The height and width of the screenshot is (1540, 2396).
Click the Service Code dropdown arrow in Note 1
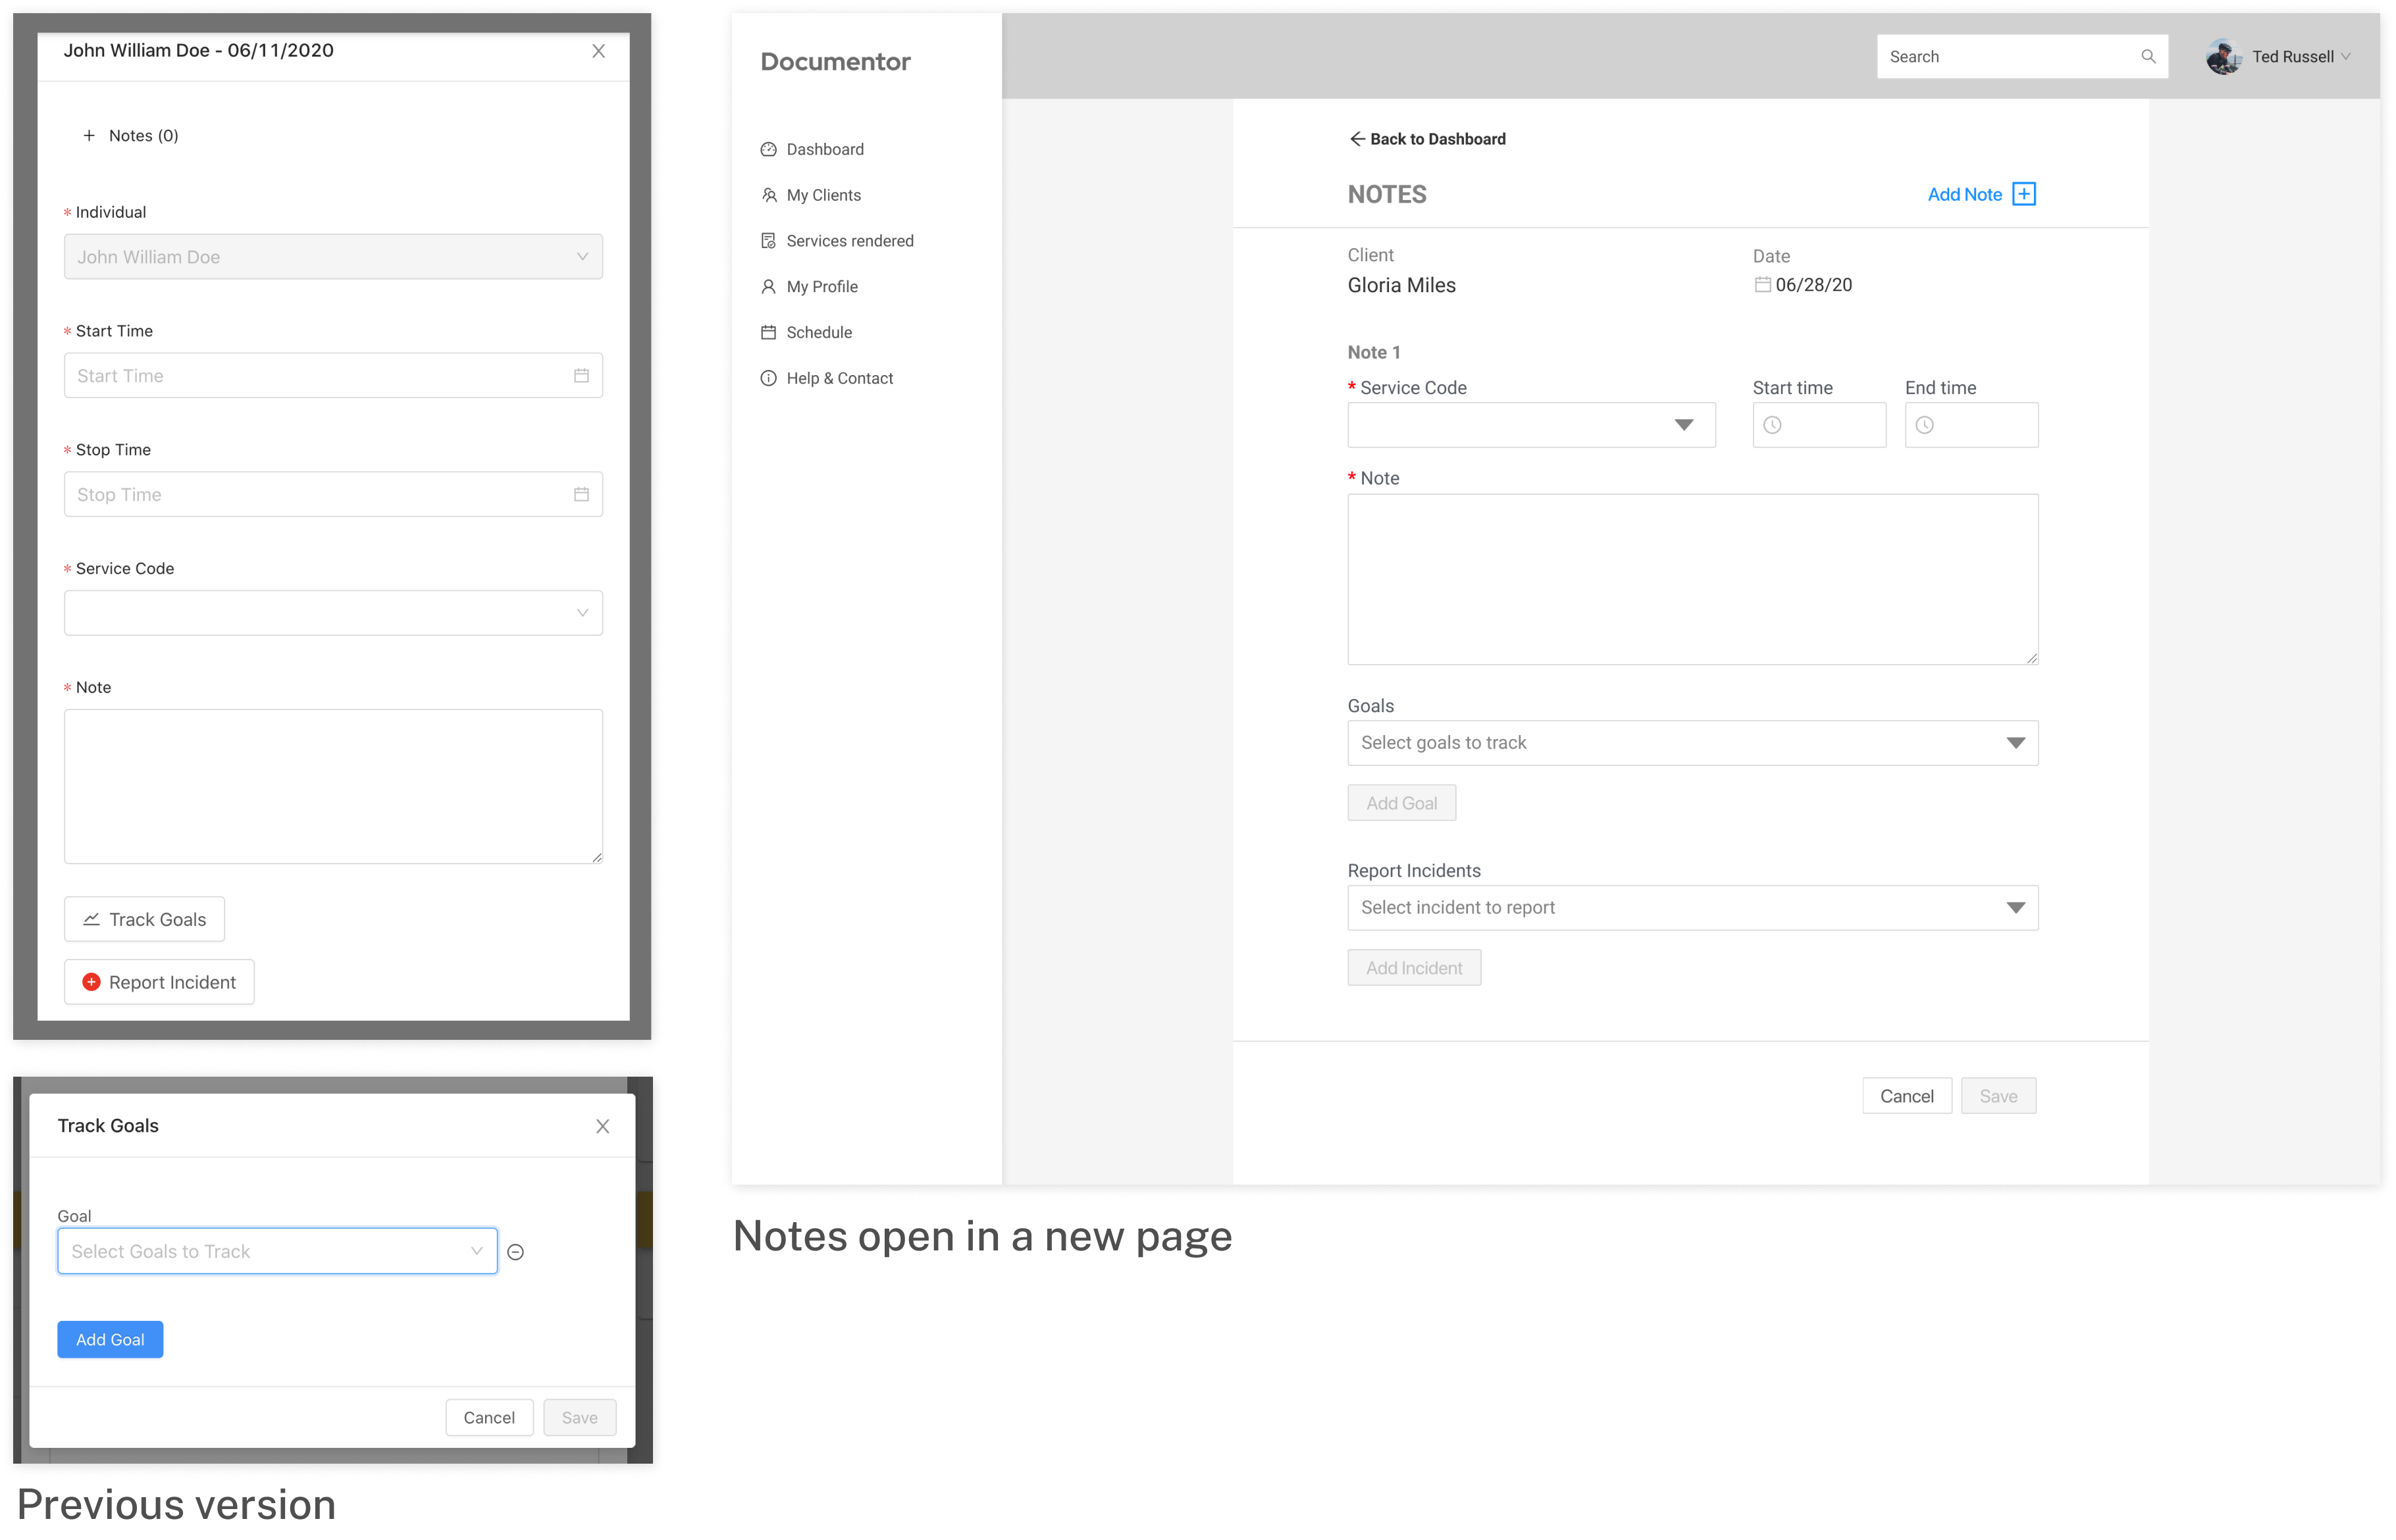(x=1684, y=425)
